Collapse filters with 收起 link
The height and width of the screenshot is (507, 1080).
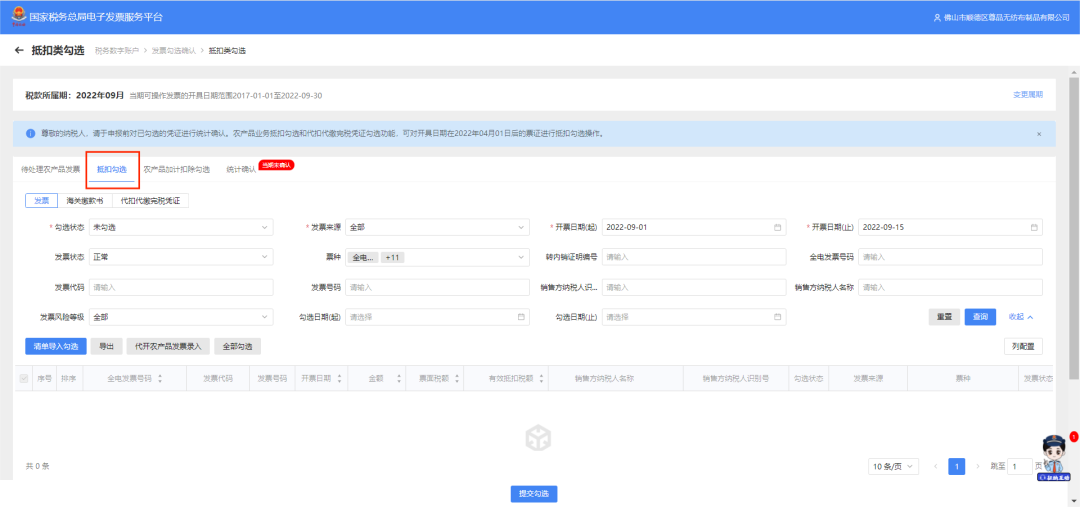pos(1021,317)
